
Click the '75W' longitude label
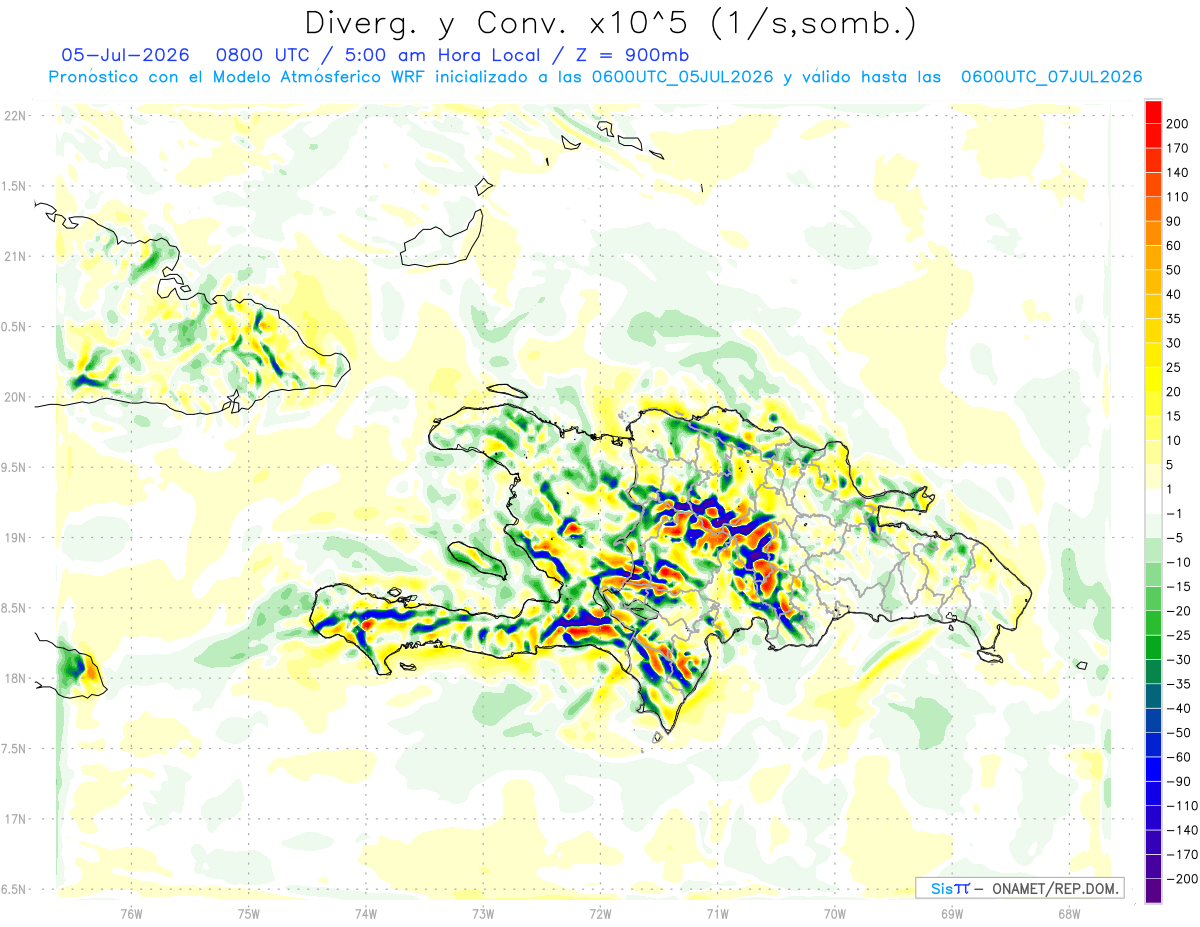point(249,913)
